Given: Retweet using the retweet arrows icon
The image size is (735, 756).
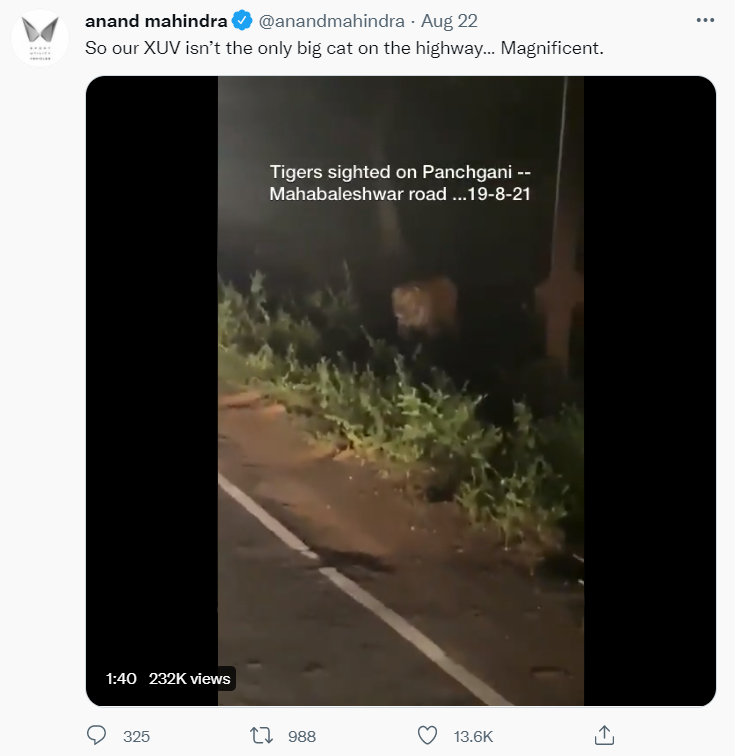Looking at the screenshot, I should point(262,735).
